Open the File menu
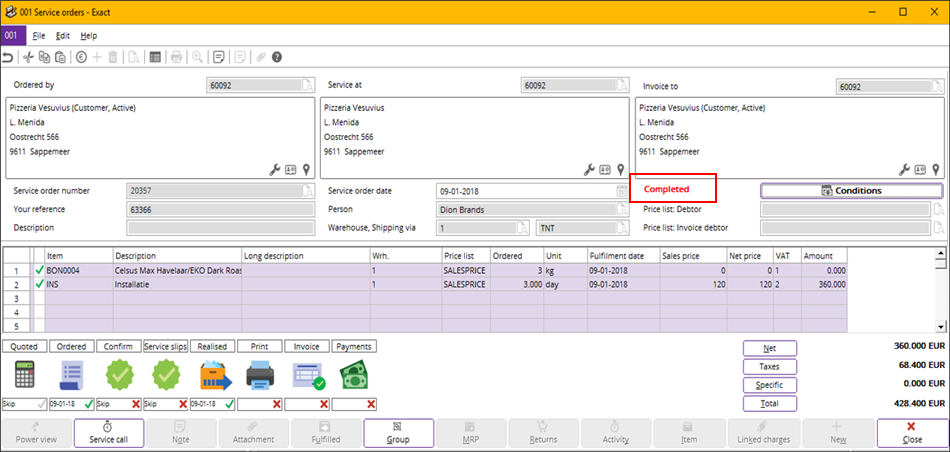 click(39, 36)
